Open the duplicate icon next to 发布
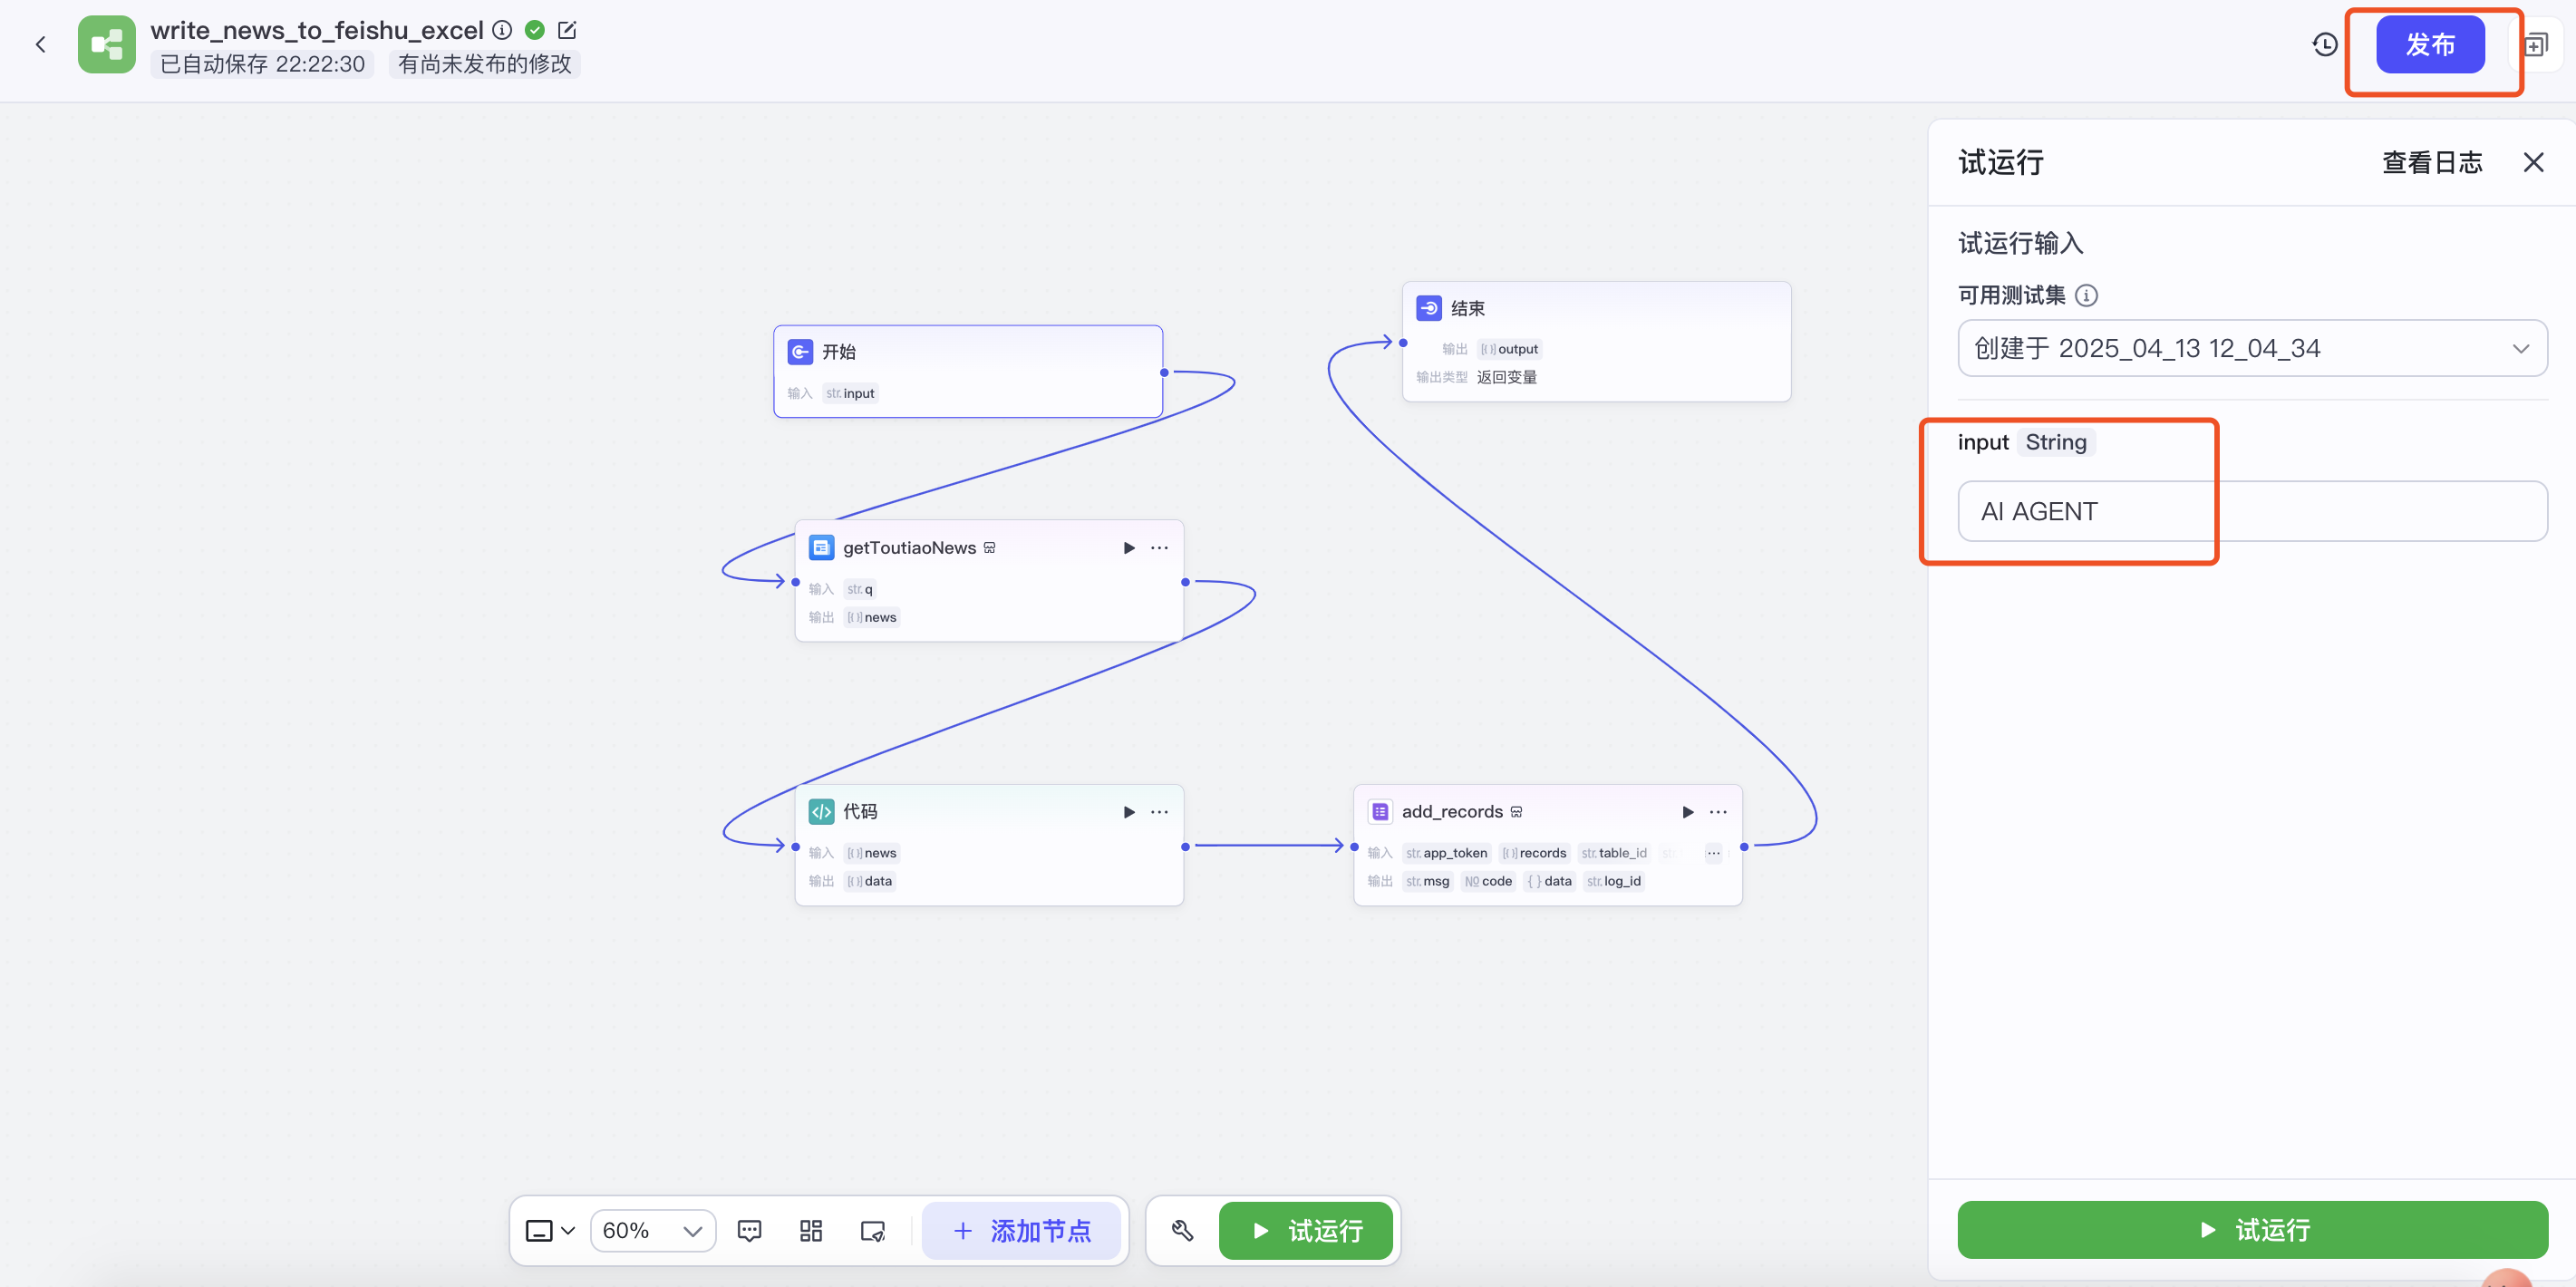2576x1287 pixels. tap(2537, 44)
